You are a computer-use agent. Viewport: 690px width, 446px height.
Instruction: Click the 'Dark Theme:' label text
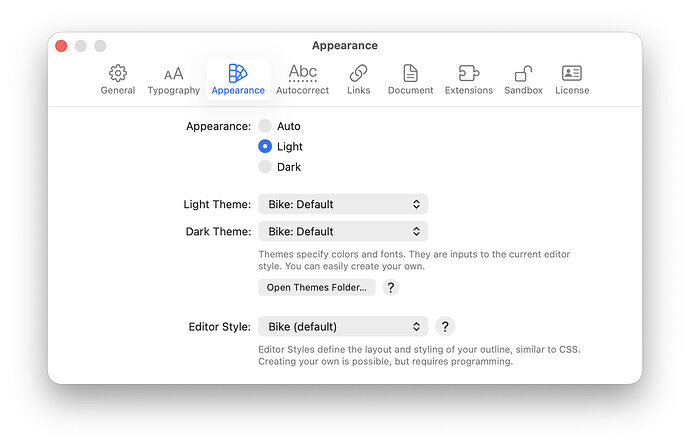[x=218, y=232]
